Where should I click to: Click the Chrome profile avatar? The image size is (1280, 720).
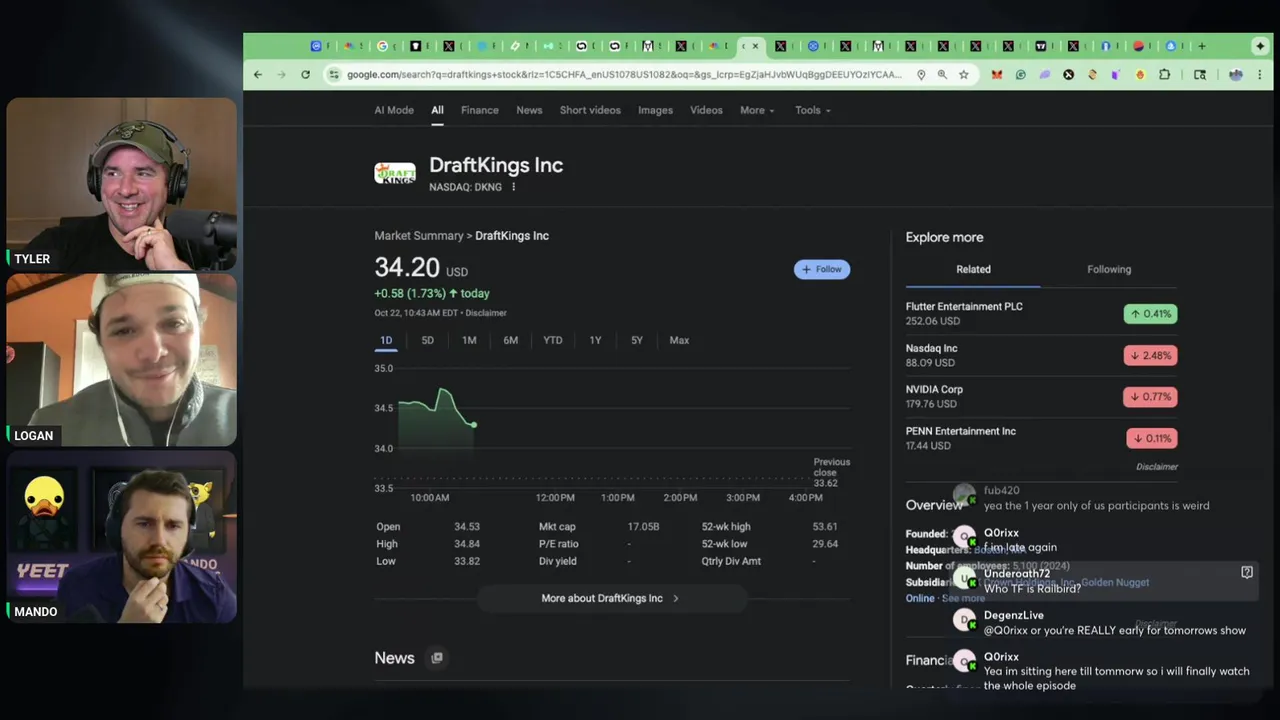[x=1236, y=74]
